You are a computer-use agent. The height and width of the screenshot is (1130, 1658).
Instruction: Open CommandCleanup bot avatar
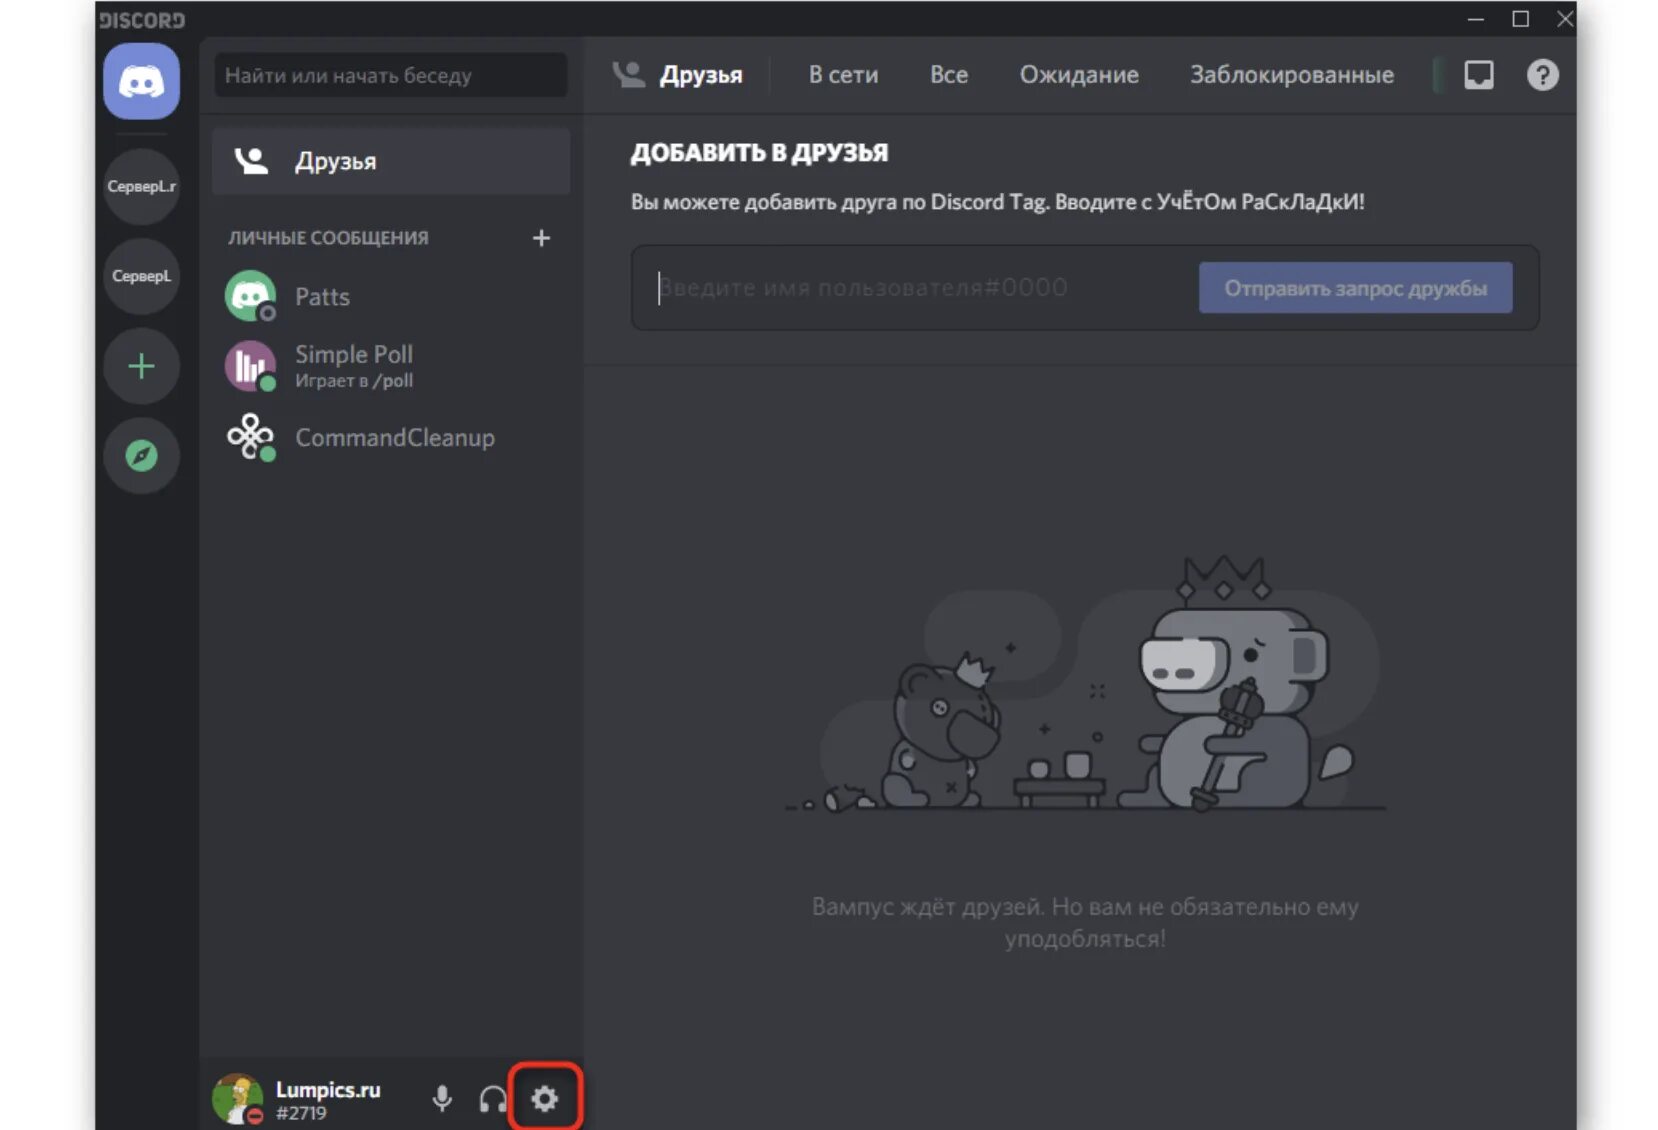(x=250, y=437)
